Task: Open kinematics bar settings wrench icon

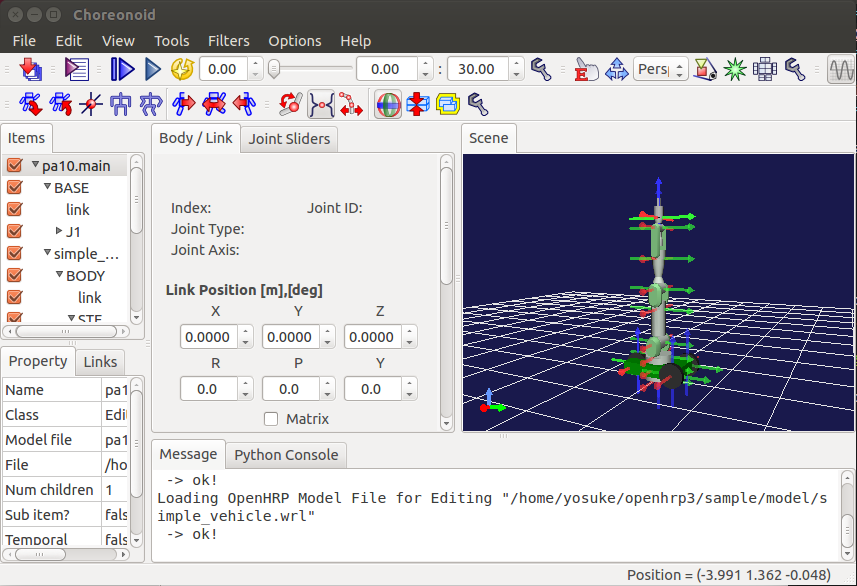Action: point(478,104)
